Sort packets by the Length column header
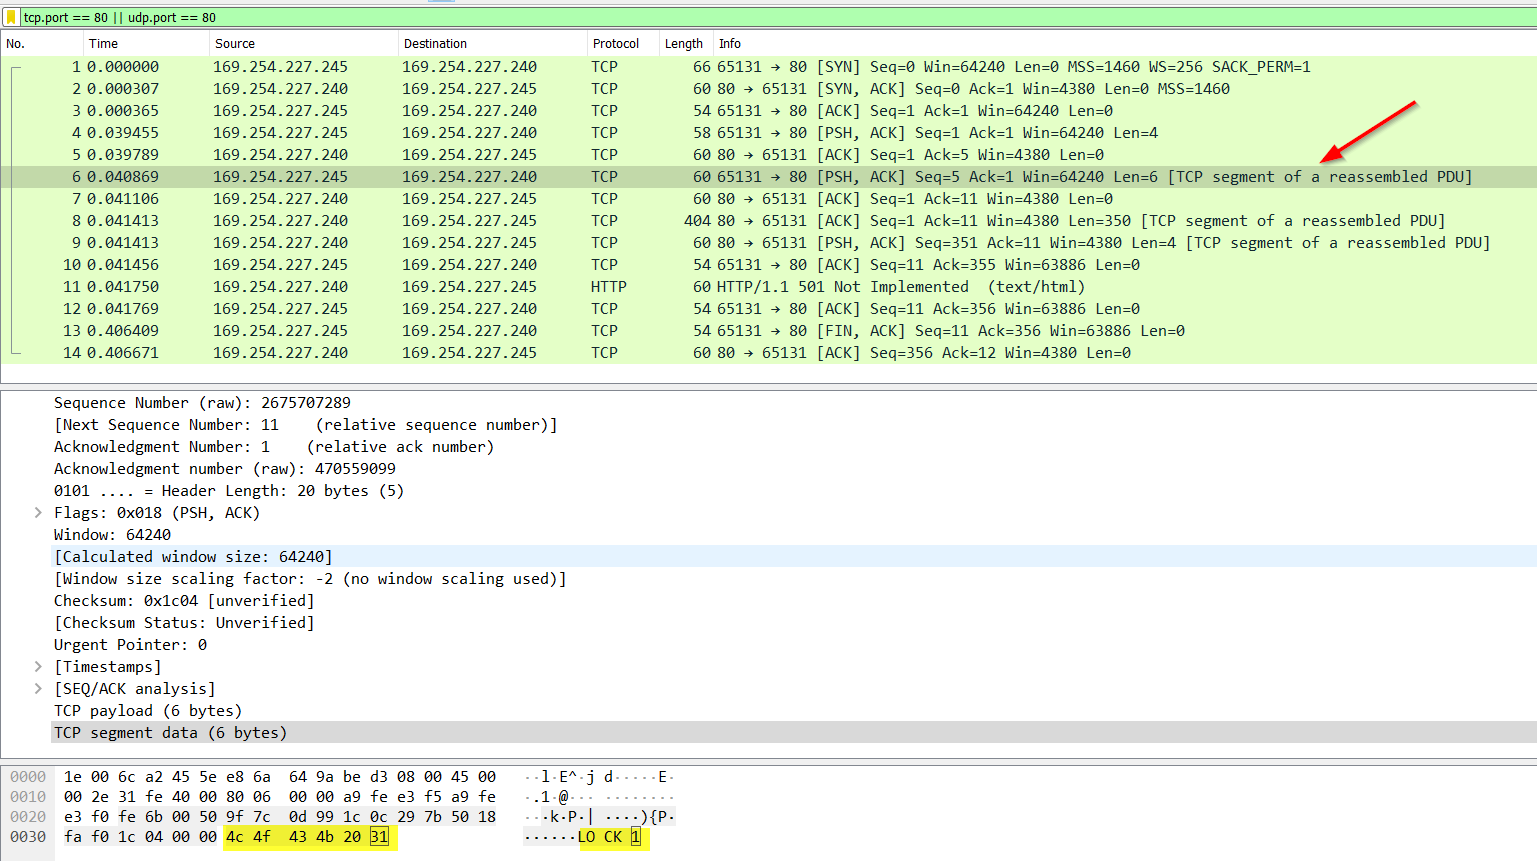The height and width of the screenshot is (861, 1537). (686, 43)
